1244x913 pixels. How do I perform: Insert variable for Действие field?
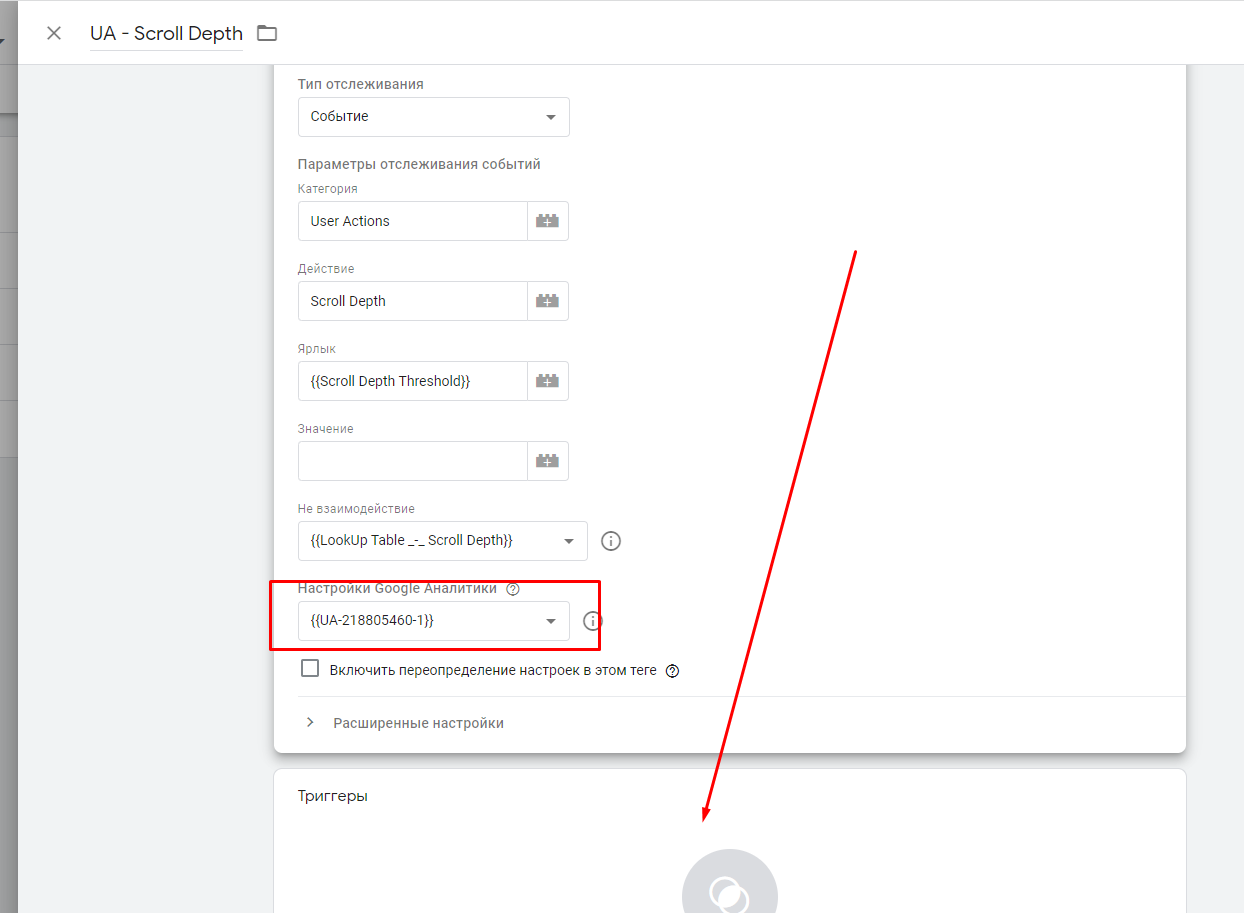(547, 301)
